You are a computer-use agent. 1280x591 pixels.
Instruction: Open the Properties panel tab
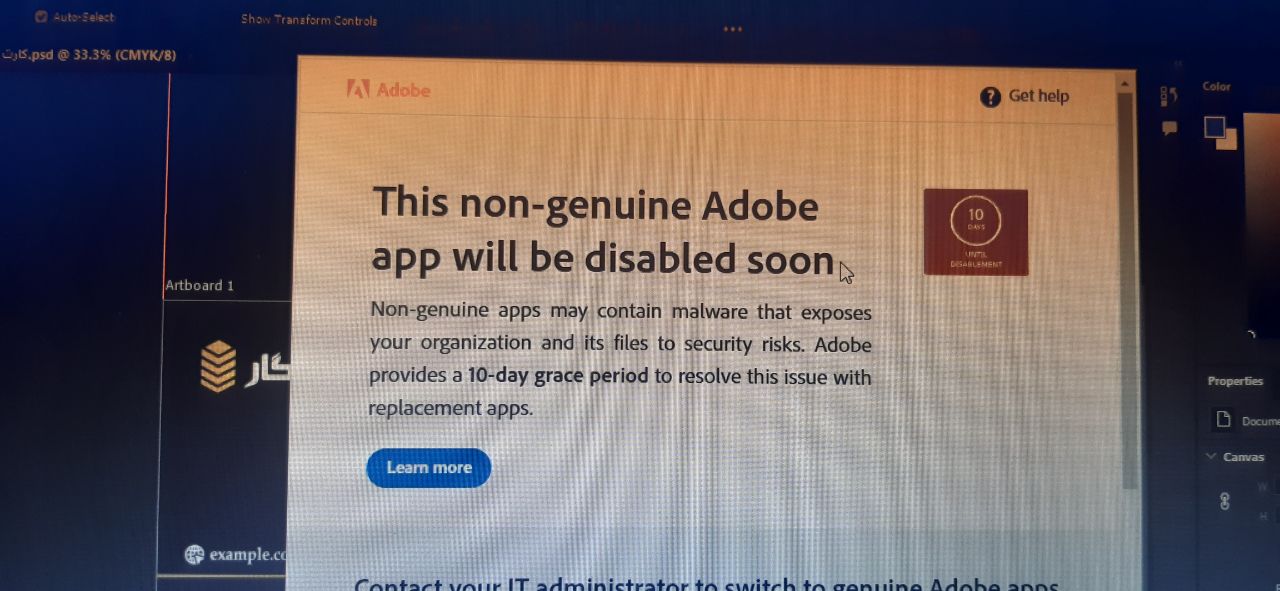click(1235, 381)
